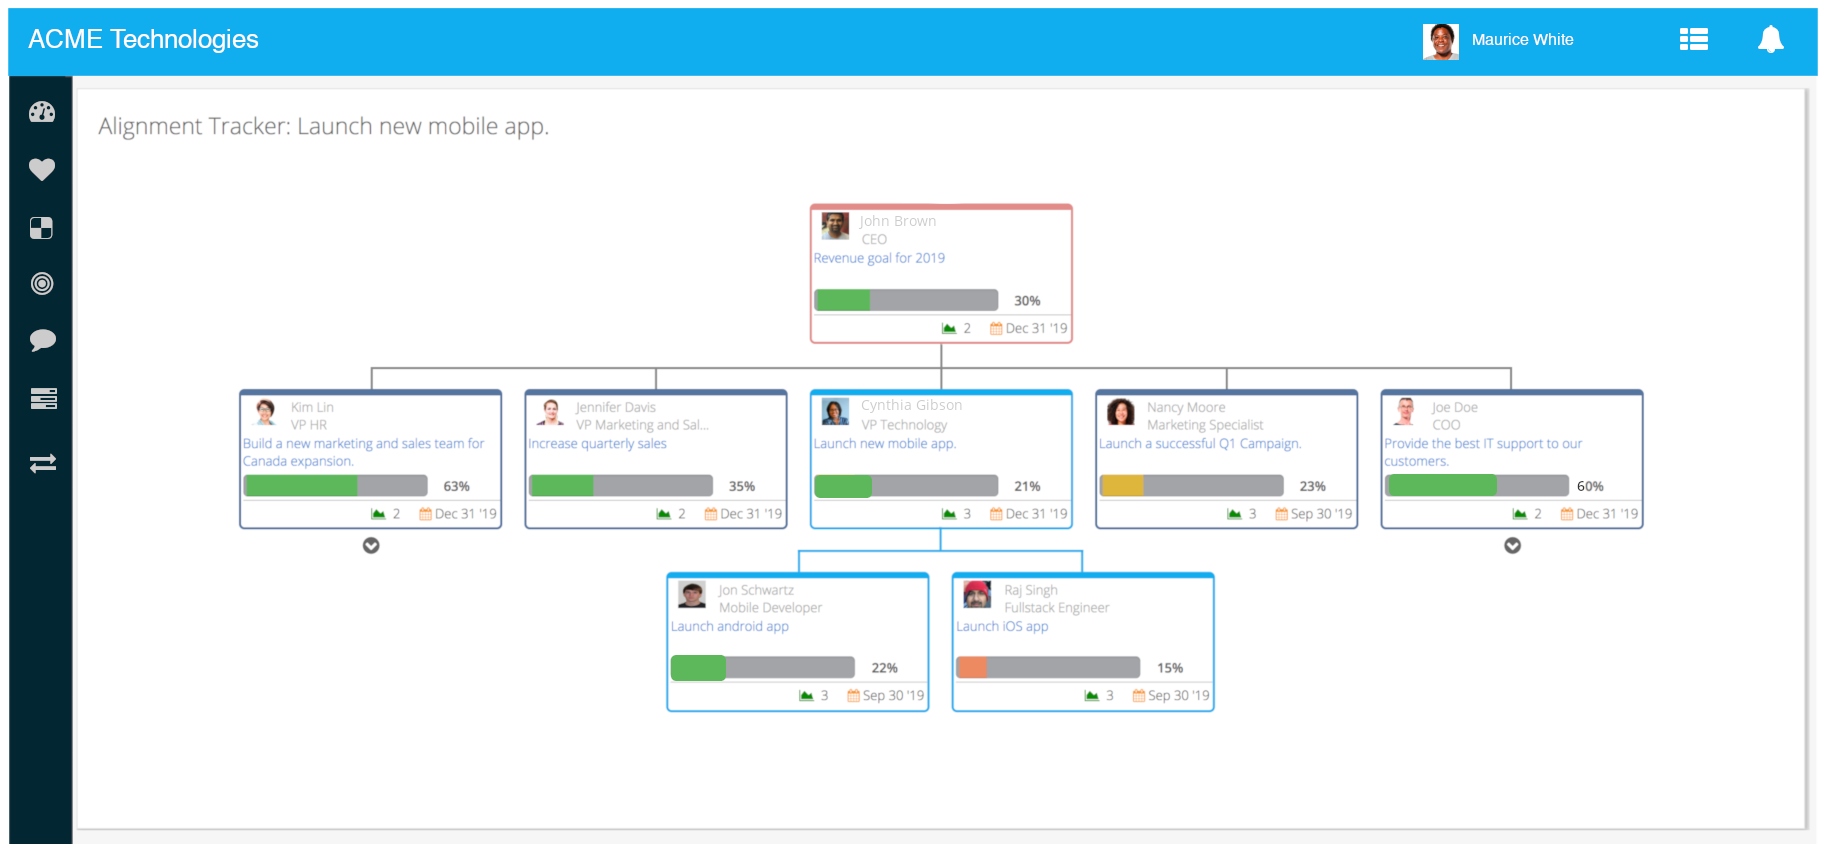This screenshot has height=844, width=1832.
Task: Click calendar due date icon on Cynthia Gibson's card
Action: 996,514
